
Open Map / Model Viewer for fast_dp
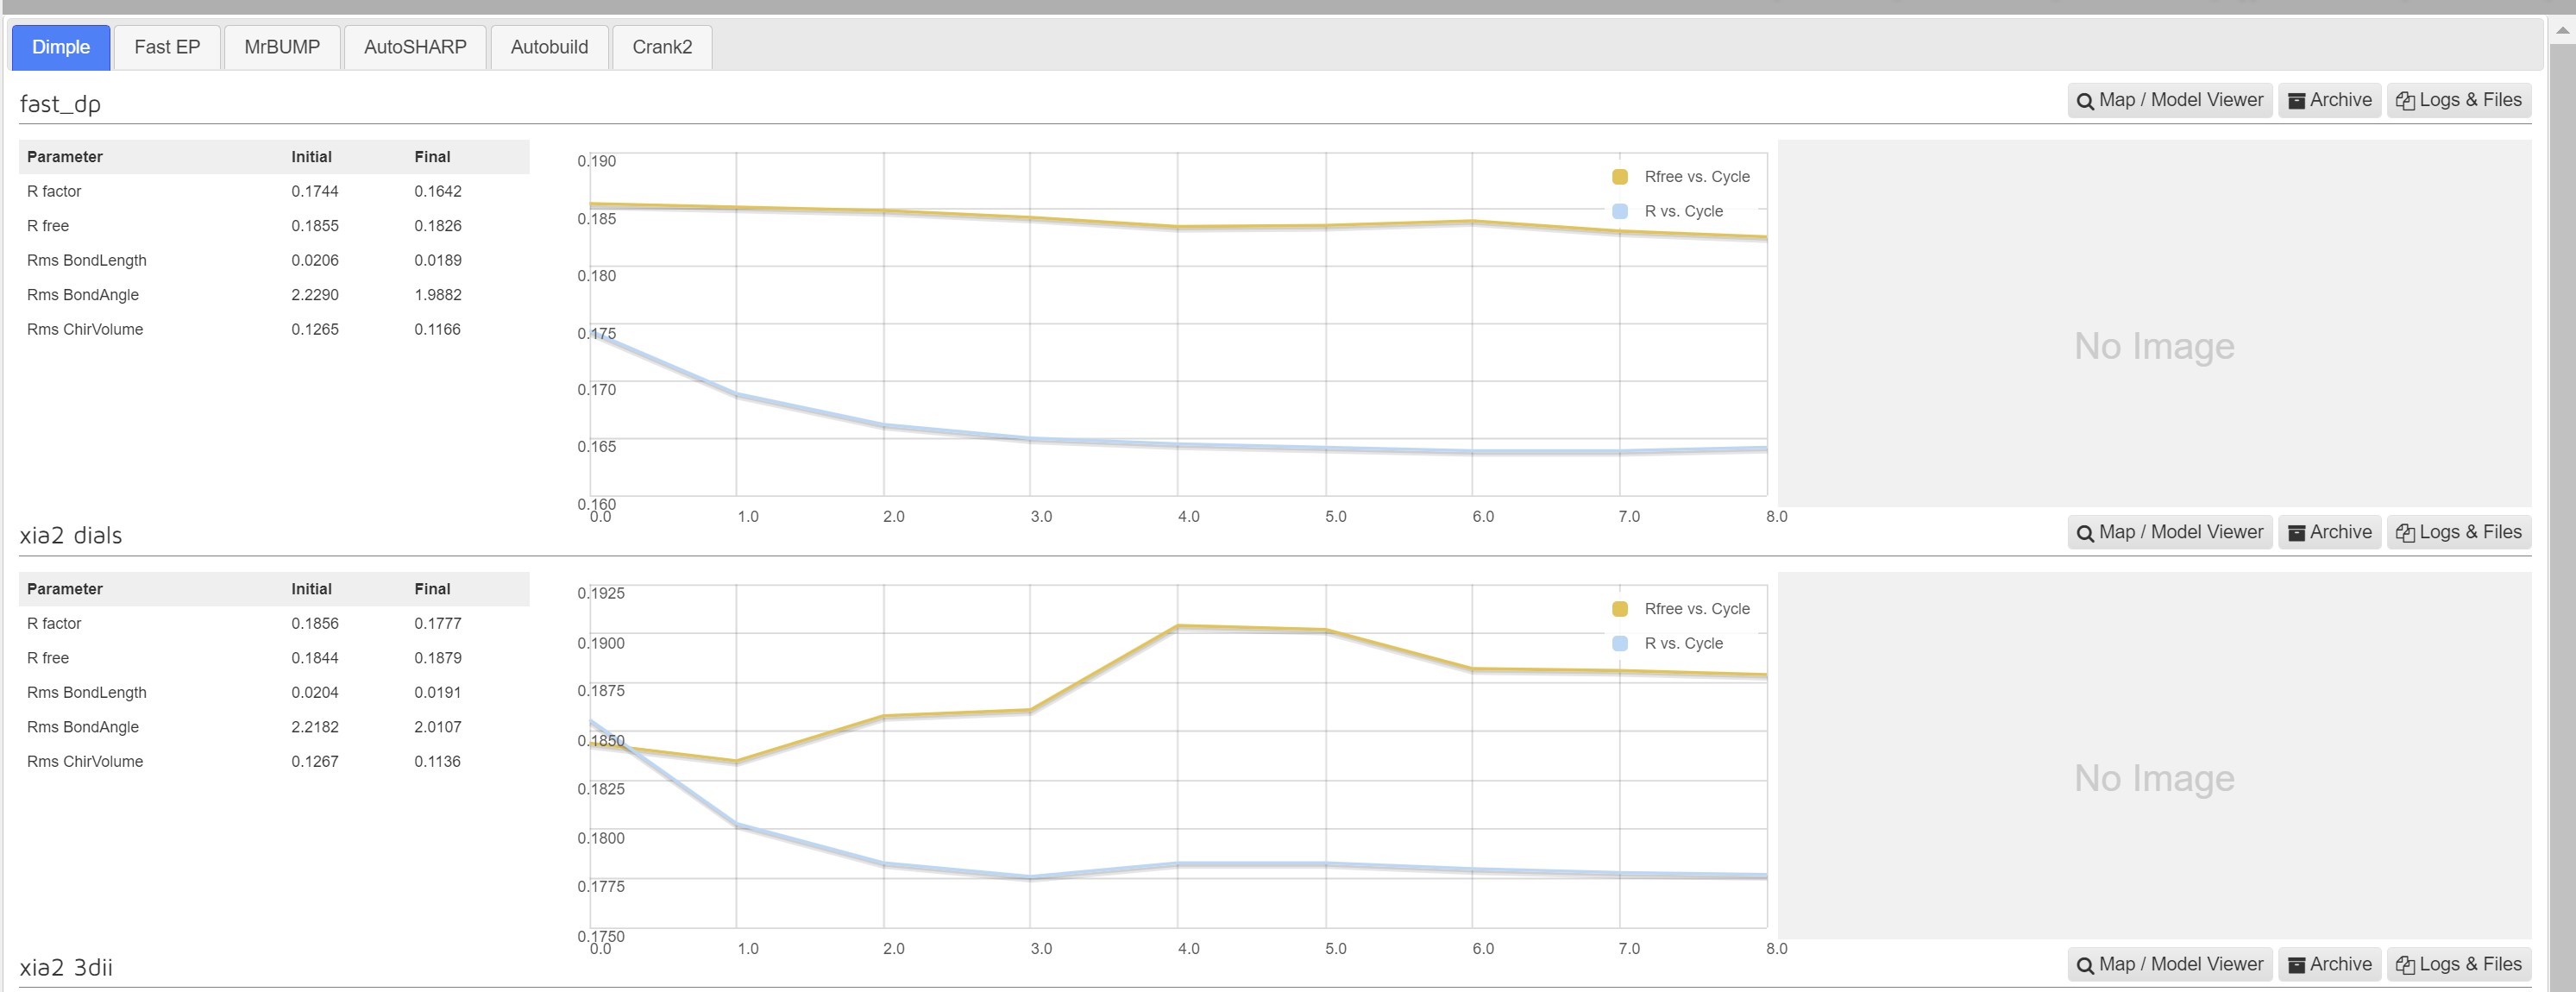pyautogui.click(x=2169, y=100)
